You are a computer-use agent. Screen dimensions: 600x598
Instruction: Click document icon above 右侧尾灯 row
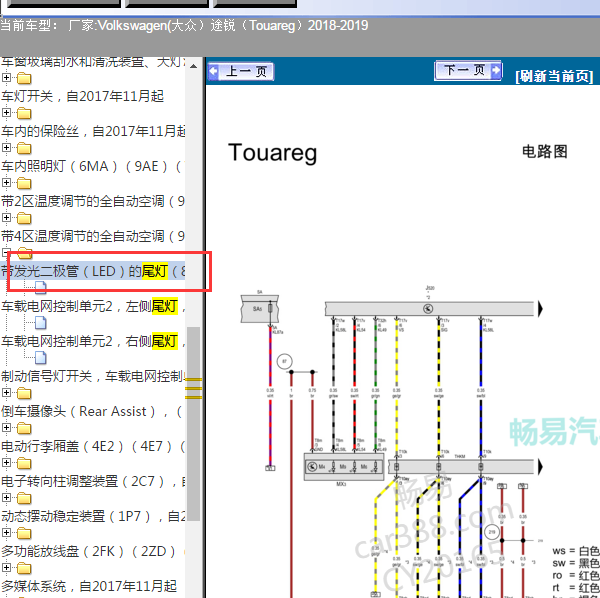pyautogui.click(x=41, y=323)
